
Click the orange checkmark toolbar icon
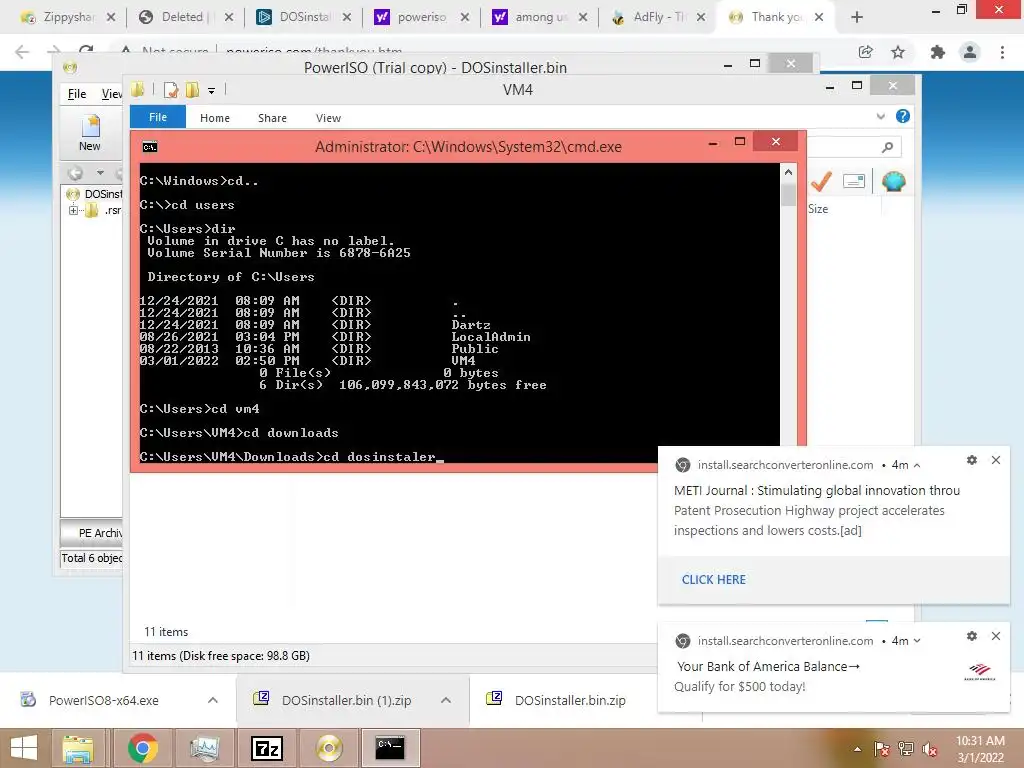click(822, 182)
